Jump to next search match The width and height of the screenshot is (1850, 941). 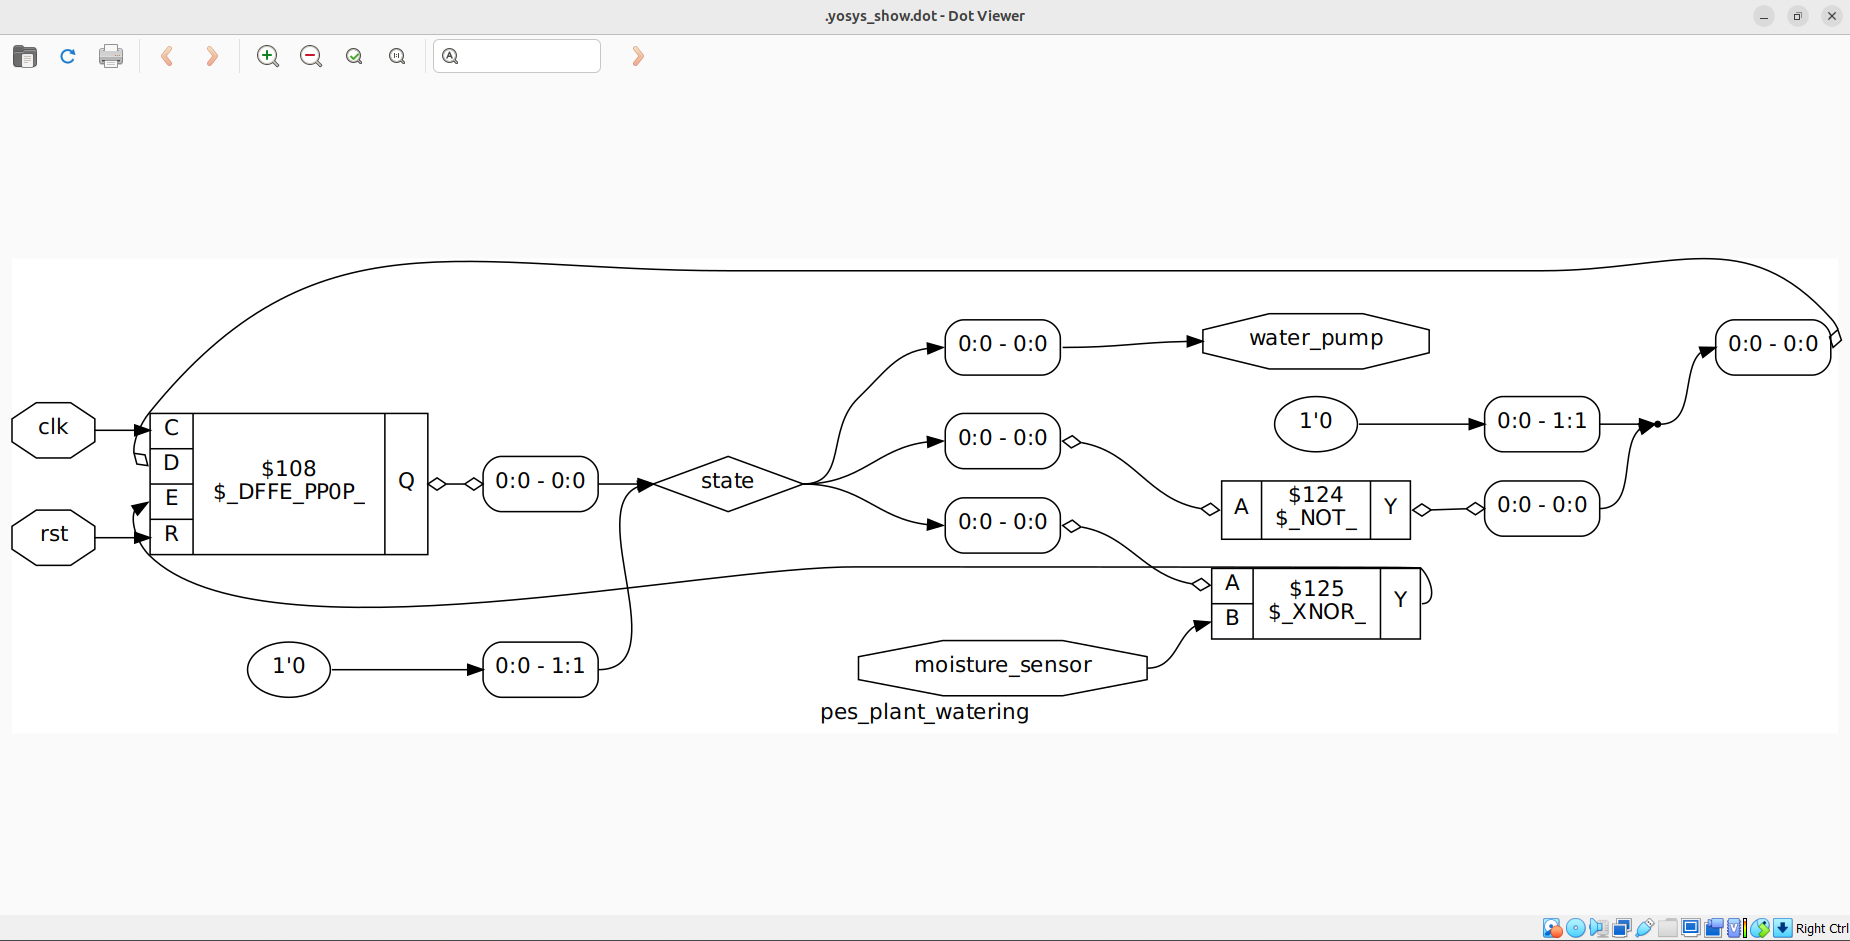(637, 56)
